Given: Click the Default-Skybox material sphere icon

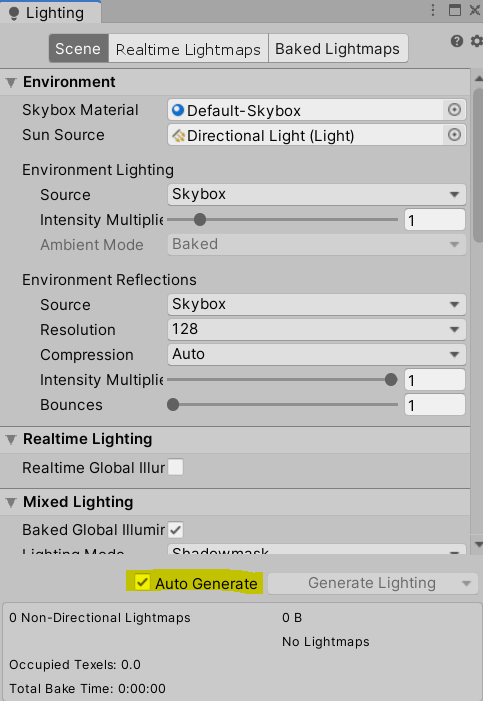Looking at the screenshot, I should (x=178, y=110).
